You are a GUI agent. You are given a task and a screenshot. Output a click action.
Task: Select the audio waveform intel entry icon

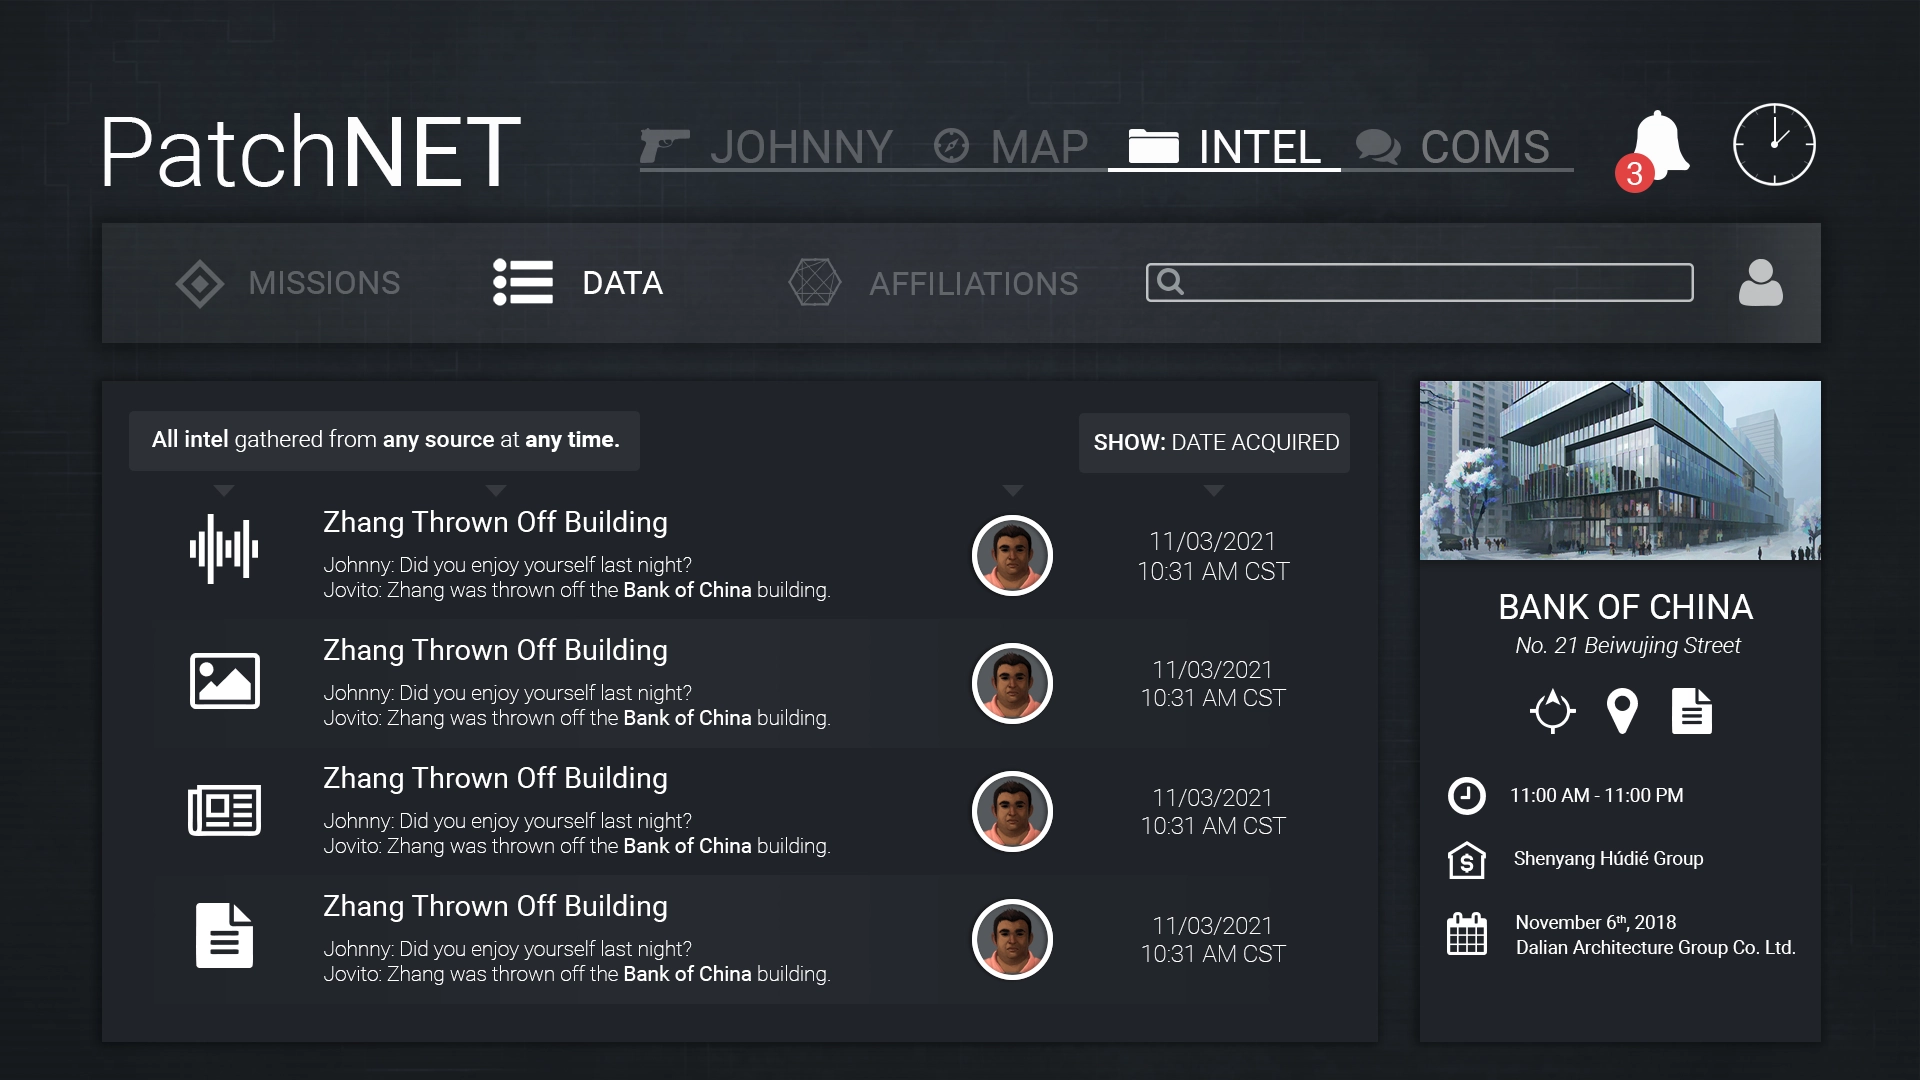224,548
